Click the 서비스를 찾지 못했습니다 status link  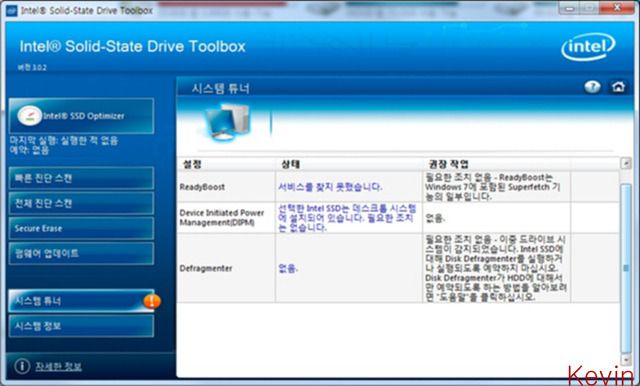coord(330,187)
